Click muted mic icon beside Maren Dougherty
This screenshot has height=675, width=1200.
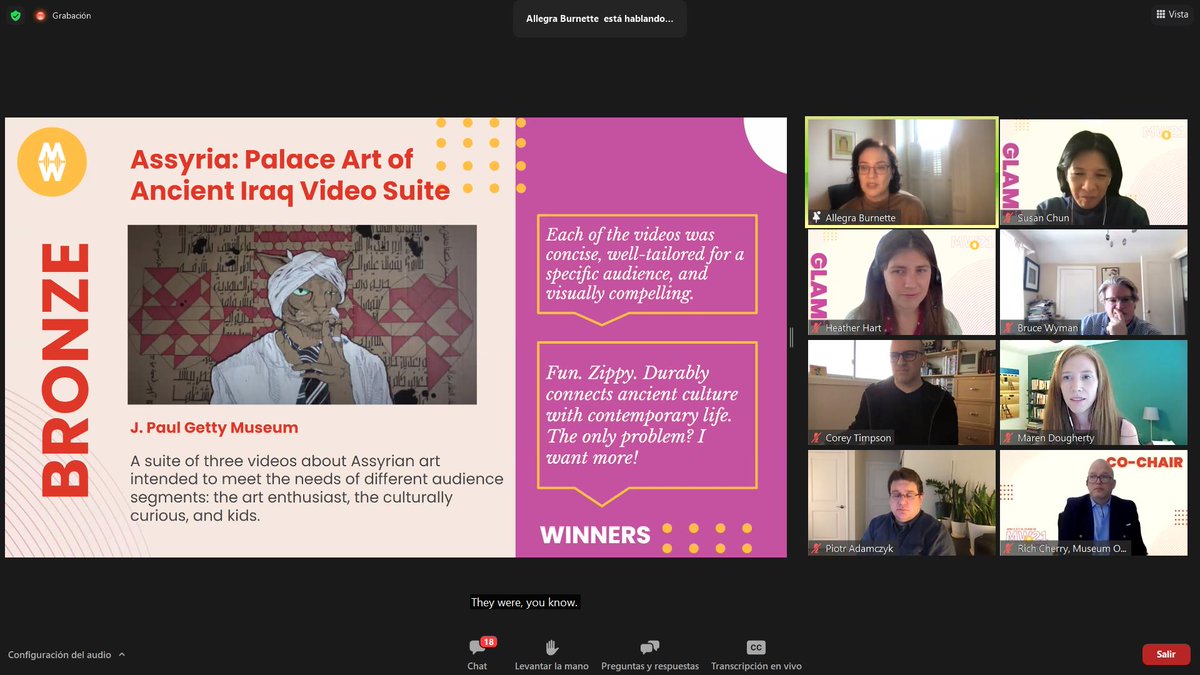point(1008,438)
